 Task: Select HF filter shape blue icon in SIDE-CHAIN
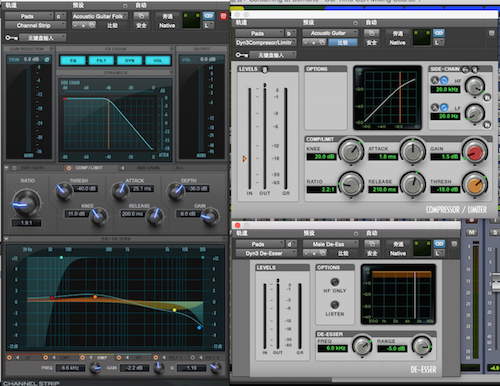444,80
